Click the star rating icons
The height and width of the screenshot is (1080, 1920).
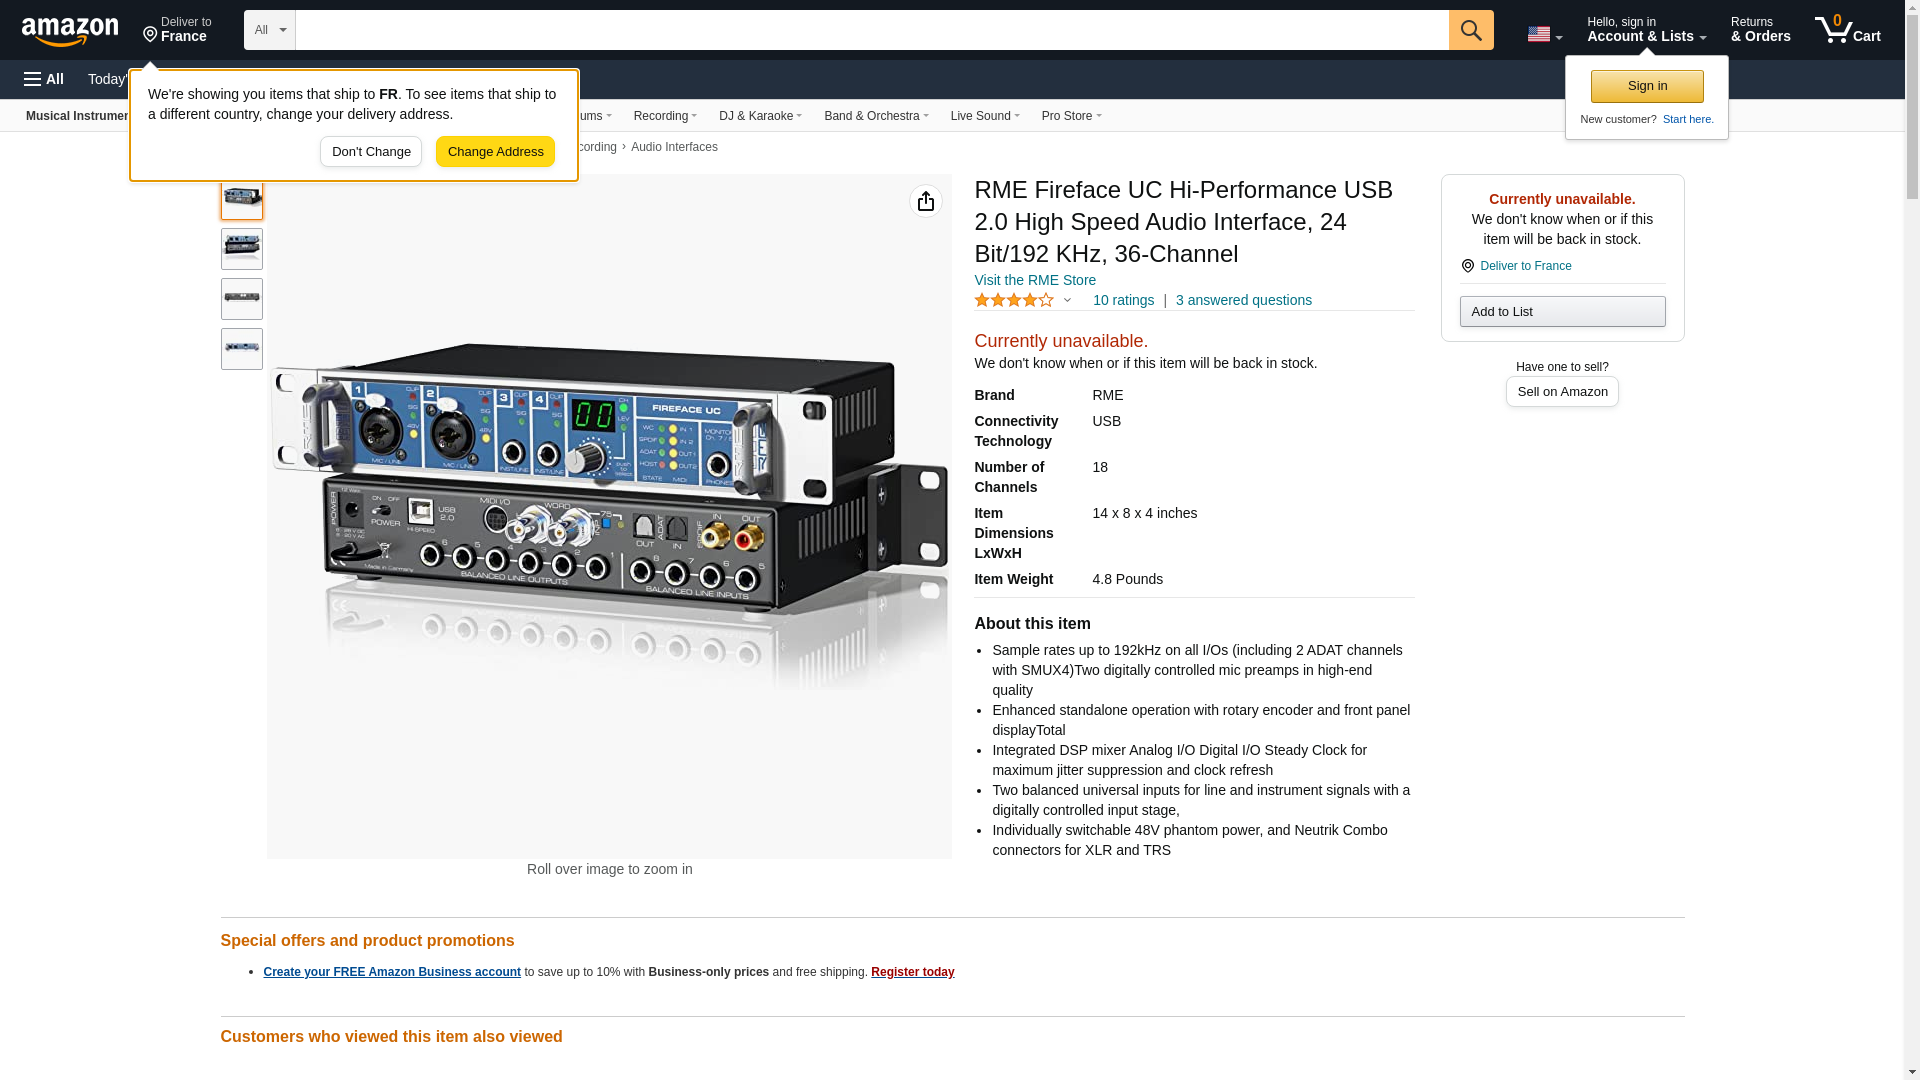(x=1013, y=300)
